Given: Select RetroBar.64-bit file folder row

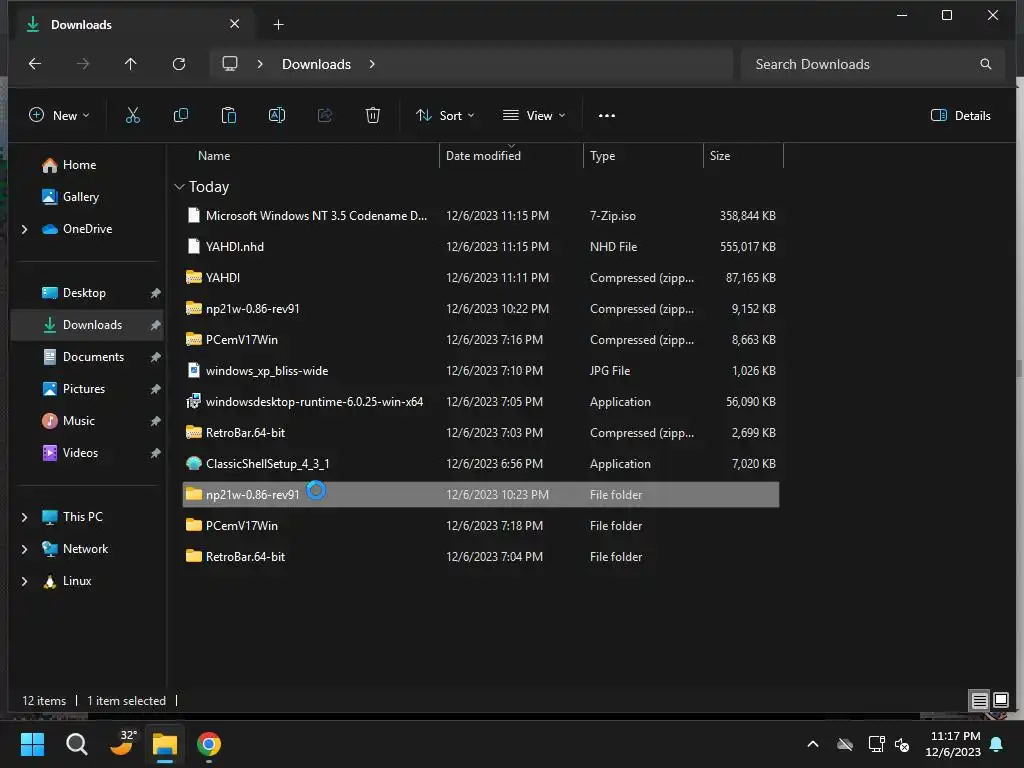Looking at the screenshot, I should coord(481,557).
